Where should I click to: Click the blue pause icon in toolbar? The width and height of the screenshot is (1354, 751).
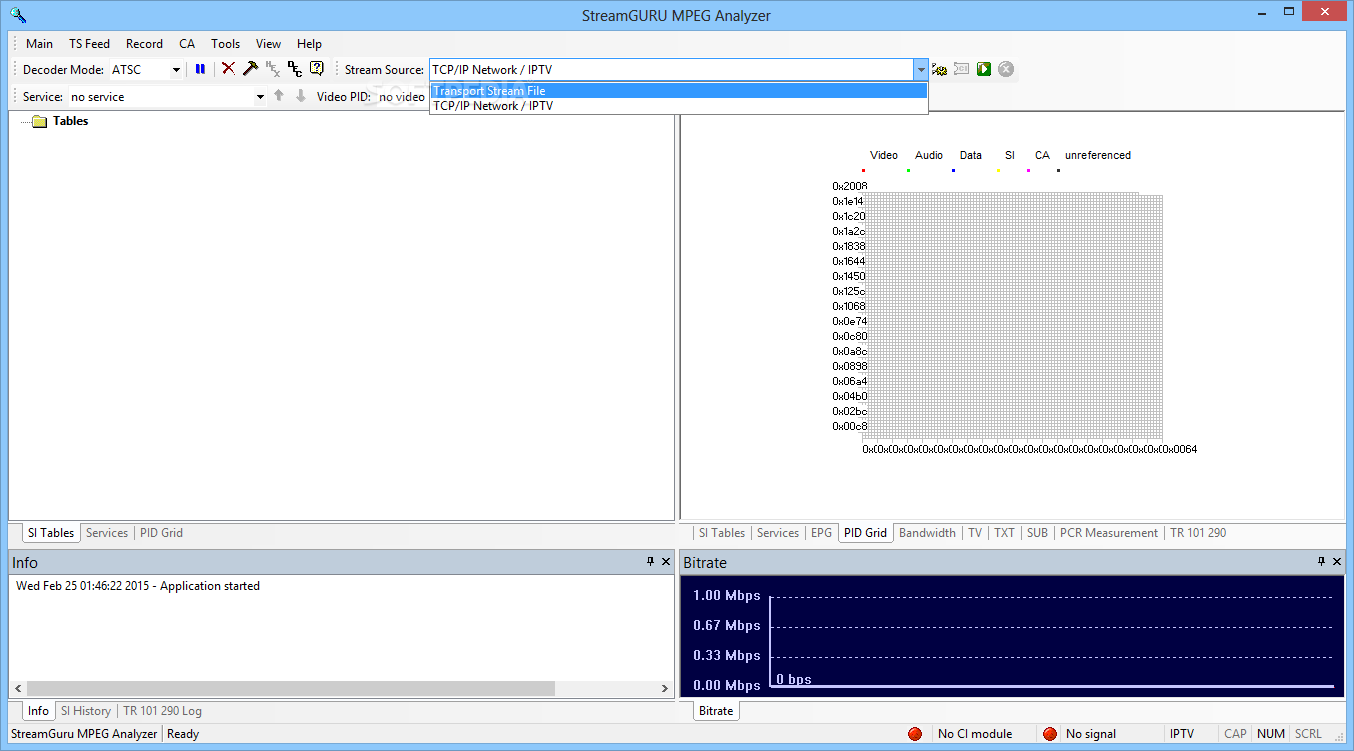200,69
